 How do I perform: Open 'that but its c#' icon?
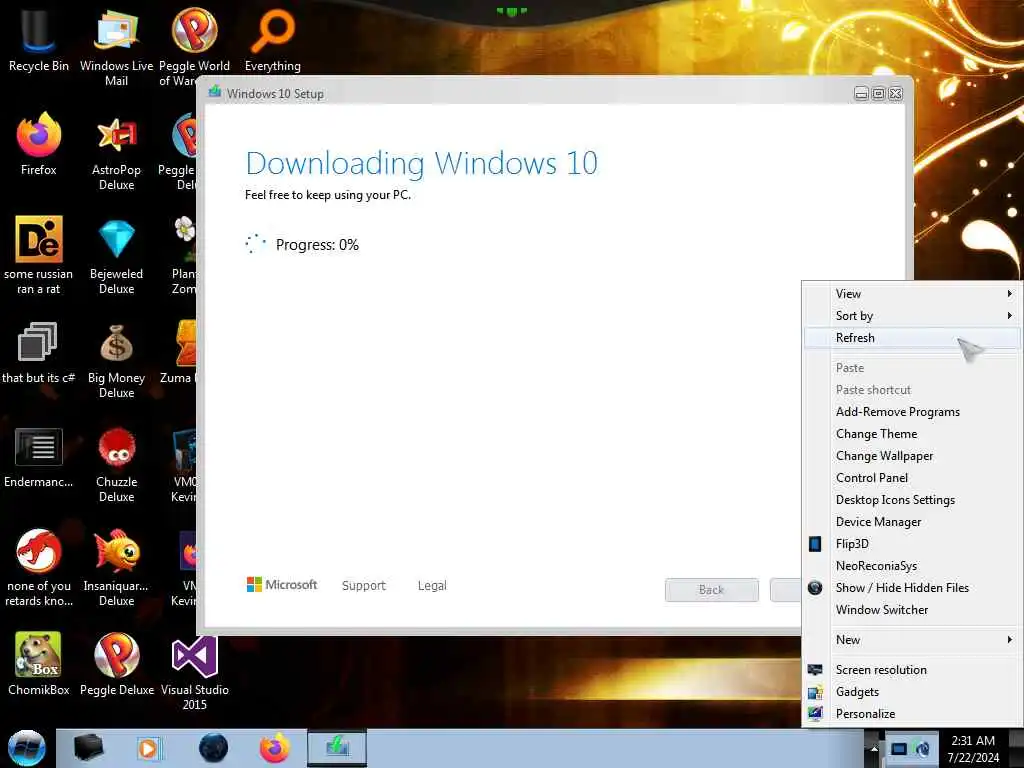tap(39, 351)
